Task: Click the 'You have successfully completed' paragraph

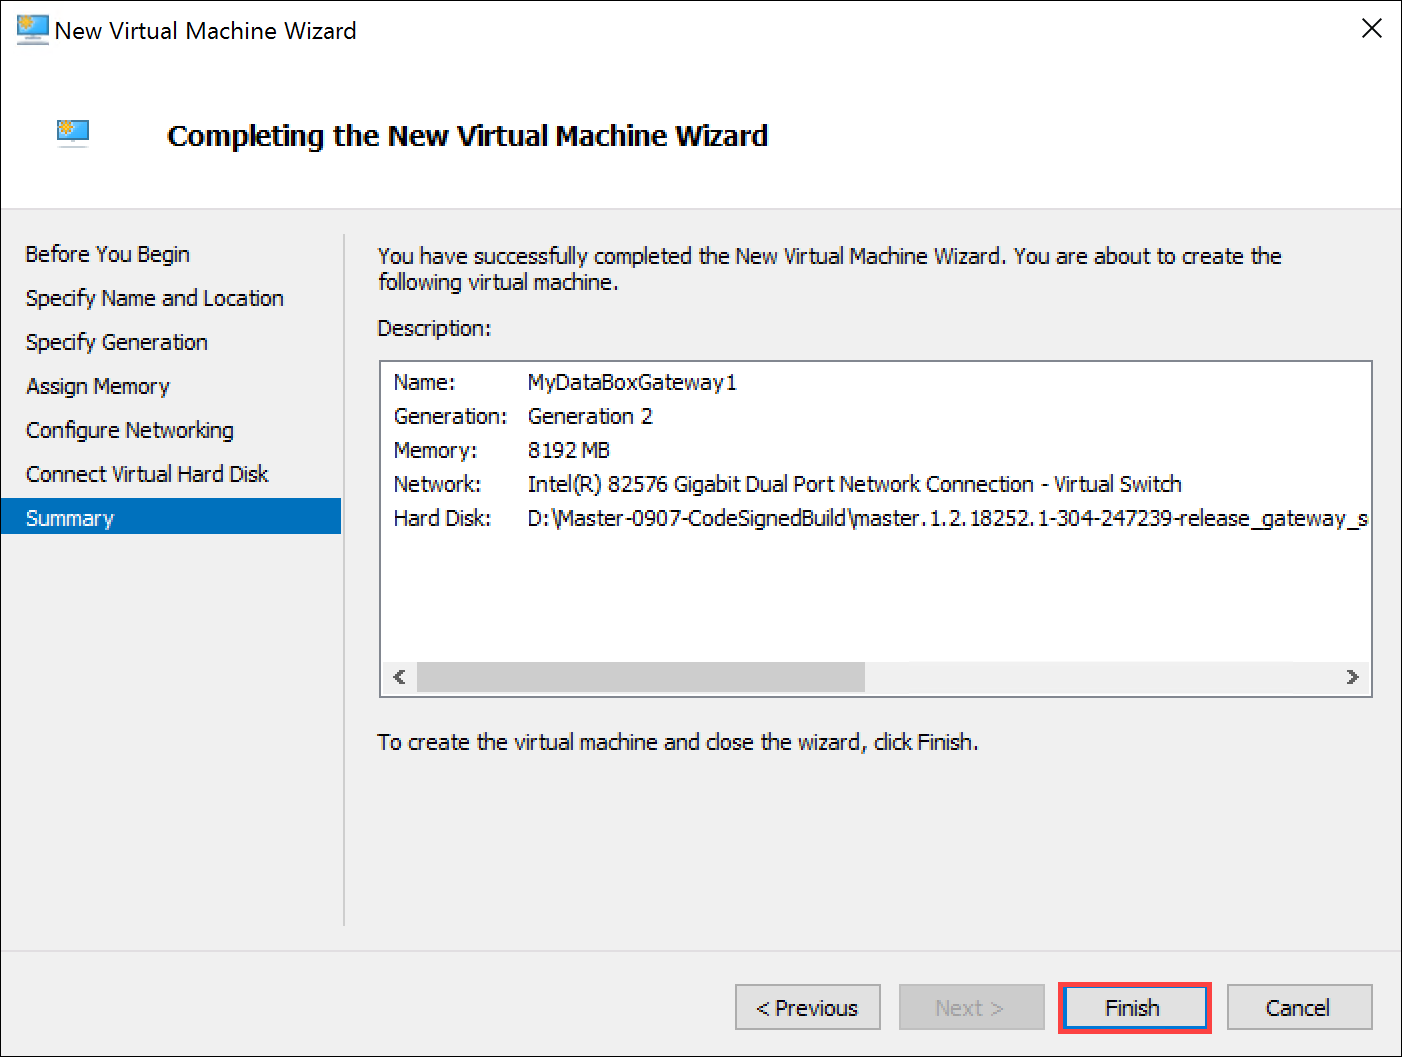Action: (829, 269)
